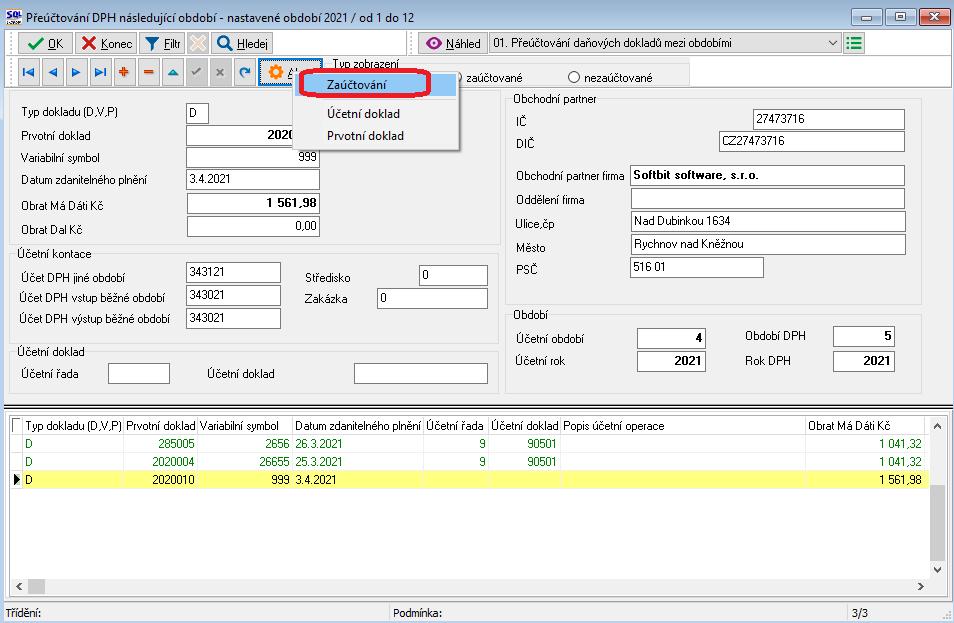Viewport: 954px width, 623px height.
Task: Click Obrat Dal Kč field
Action: pos(252,226)
